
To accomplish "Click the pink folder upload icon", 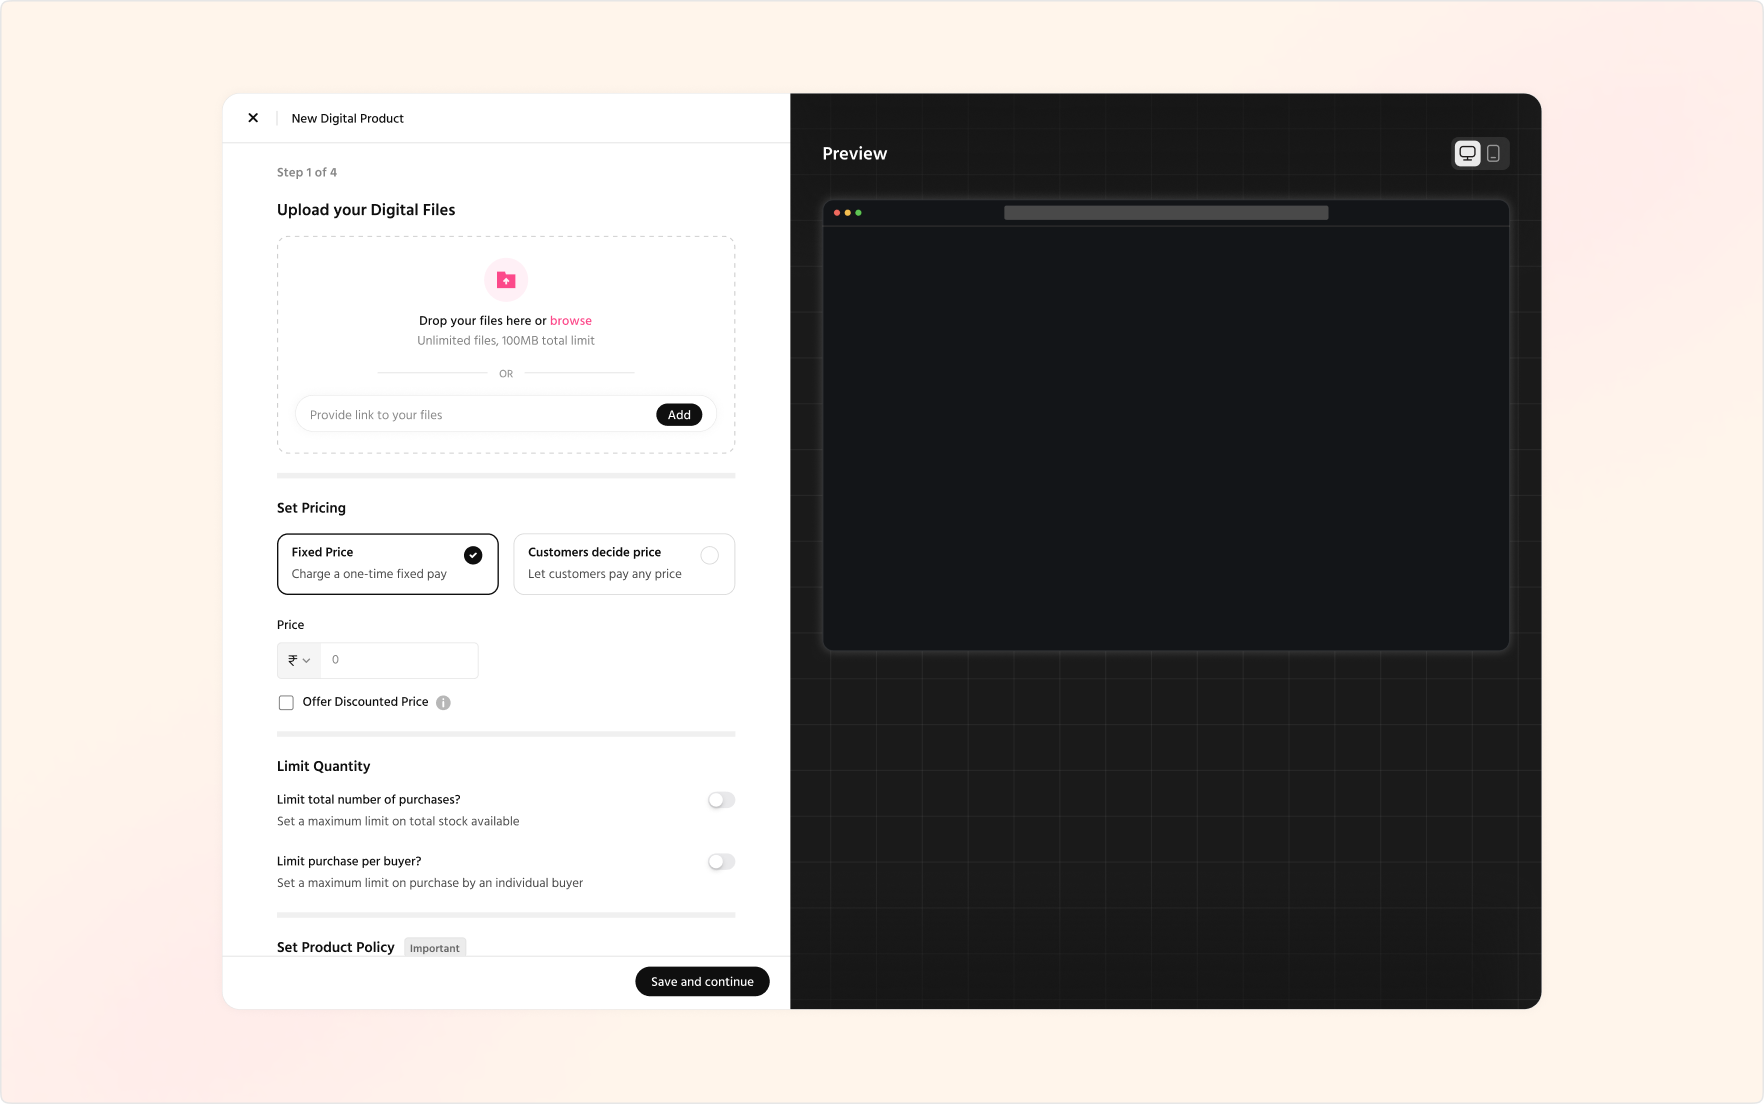I will point(506,280).
